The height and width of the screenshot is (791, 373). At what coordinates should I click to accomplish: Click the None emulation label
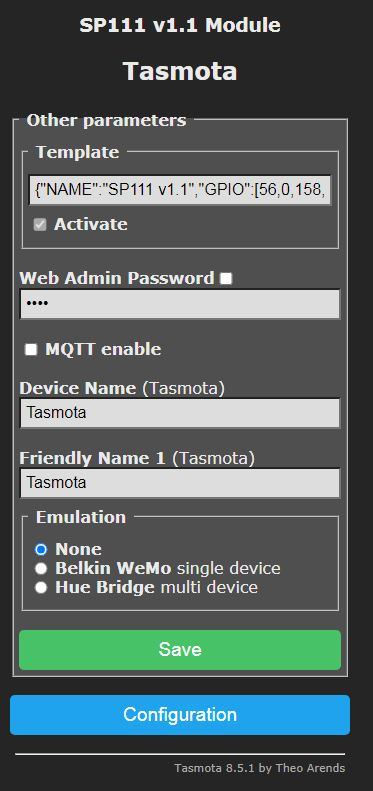click(x=78, y=549)
